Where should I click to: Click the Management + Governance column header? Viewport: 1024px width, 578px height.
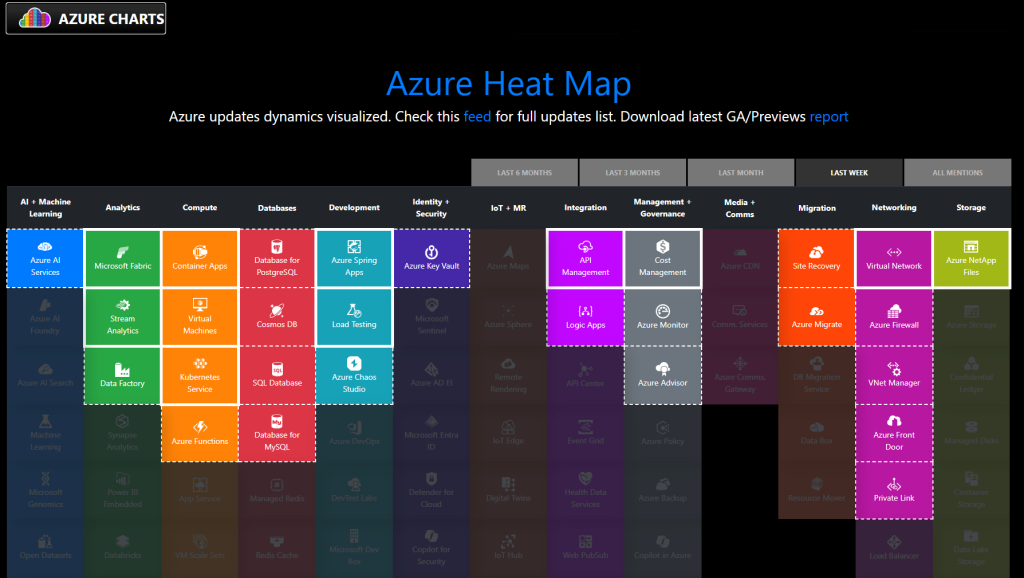663,208
